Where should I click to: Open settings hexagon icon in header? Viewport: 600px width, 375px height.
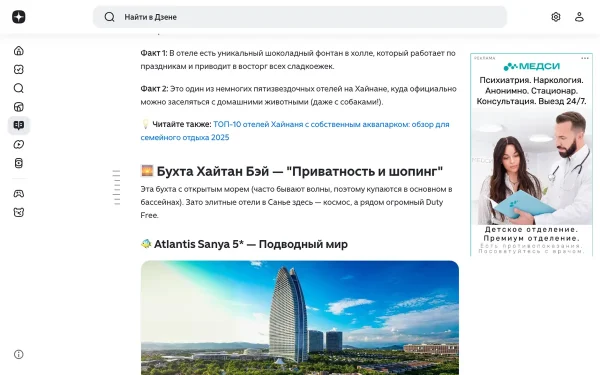[x=556, y=17]
